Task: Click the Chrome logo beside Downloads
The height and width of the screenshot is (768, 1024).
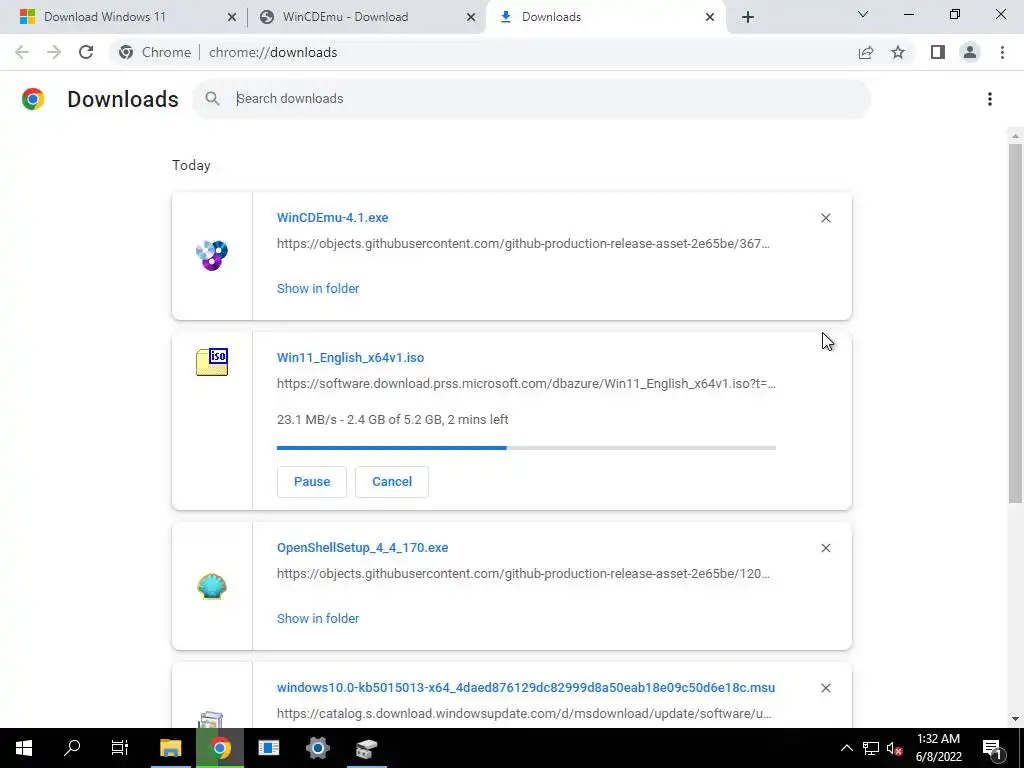Action: click(33, 99)
